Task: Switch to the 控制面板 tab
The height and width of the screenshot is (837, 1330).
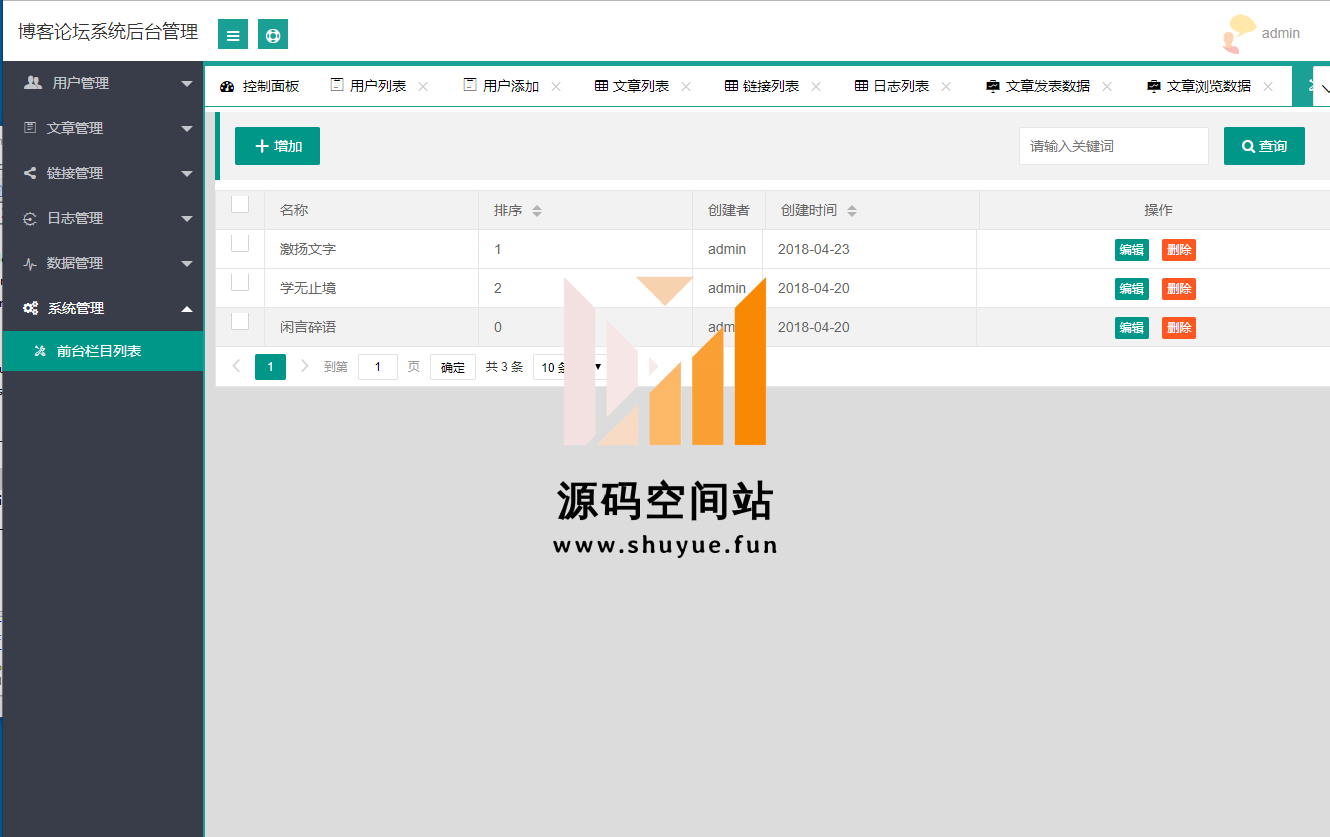Action: [259, 86]
